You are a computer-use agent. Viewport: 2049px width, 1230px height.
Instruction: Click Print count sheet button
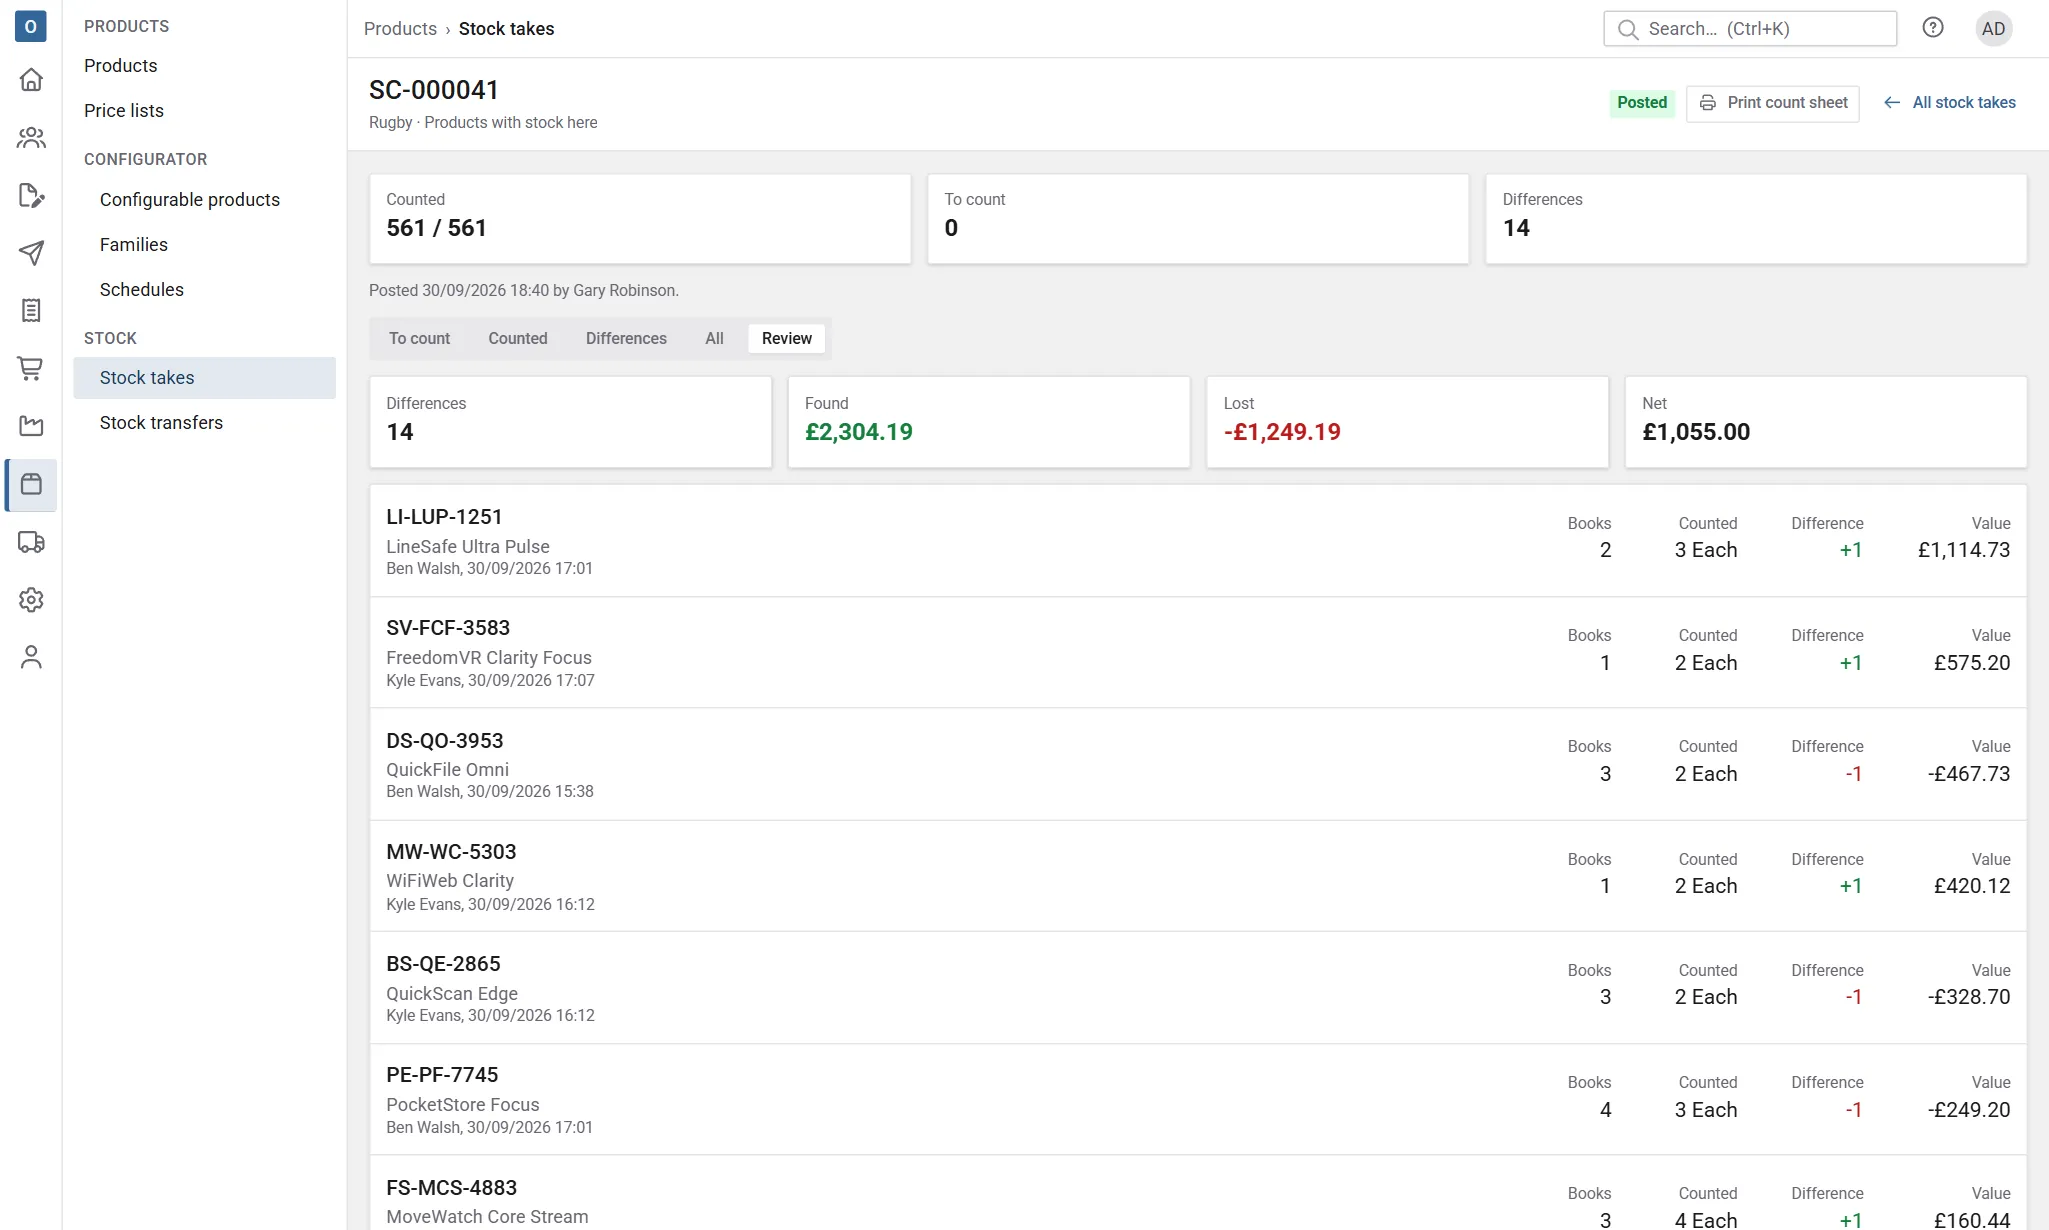click(x=1773, y=103)
